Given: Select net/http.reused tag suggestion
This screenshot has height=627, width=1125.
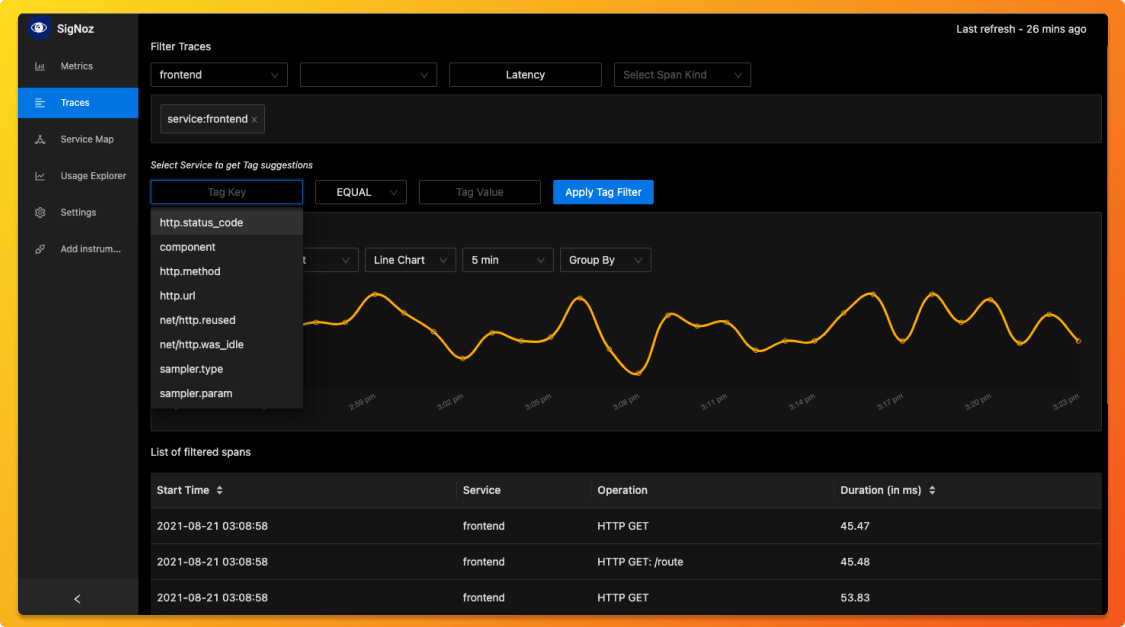Looking at the screenshot, I should pyautogui.click(x=227, y=320).
